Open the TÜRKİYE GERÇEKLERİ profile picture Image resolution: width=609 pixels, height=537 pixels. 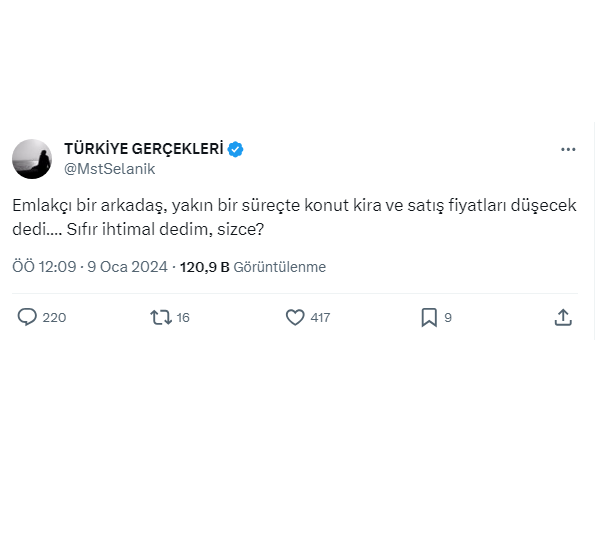pyautogui.click(x=32, y=159)
